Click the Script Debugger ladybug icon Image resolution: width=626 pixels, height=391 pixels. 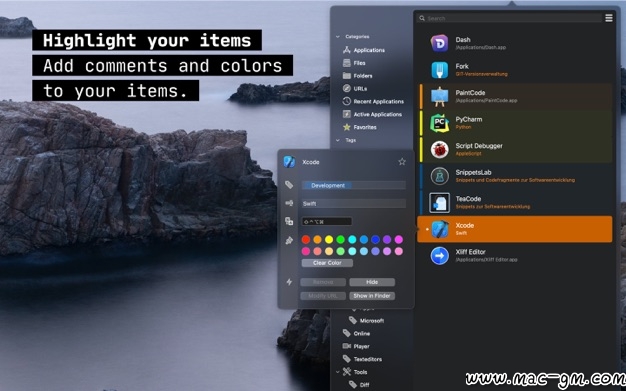tap(439, 149)
